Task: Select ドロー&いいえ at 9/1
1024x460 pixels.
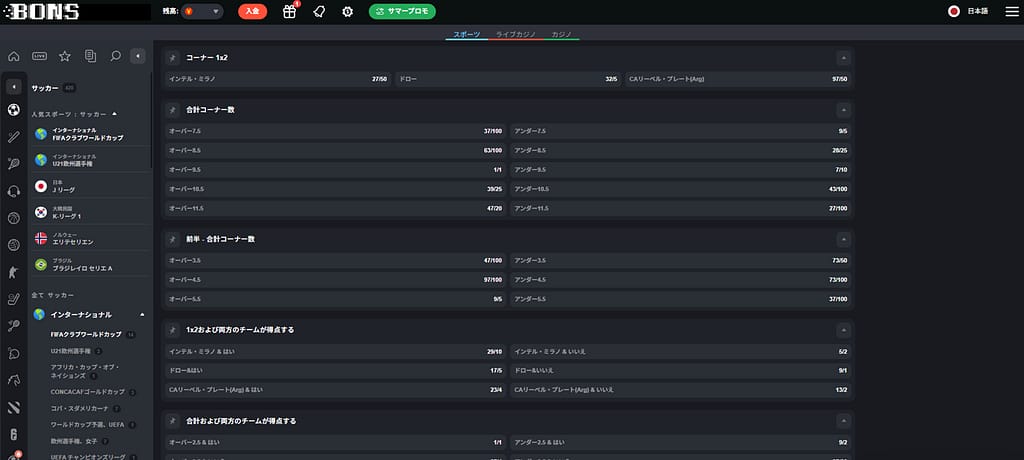Action: point(680,370)
